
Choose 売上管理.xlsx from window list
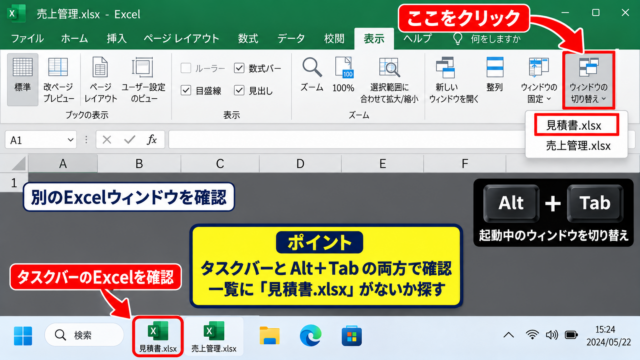click(578, 146)
